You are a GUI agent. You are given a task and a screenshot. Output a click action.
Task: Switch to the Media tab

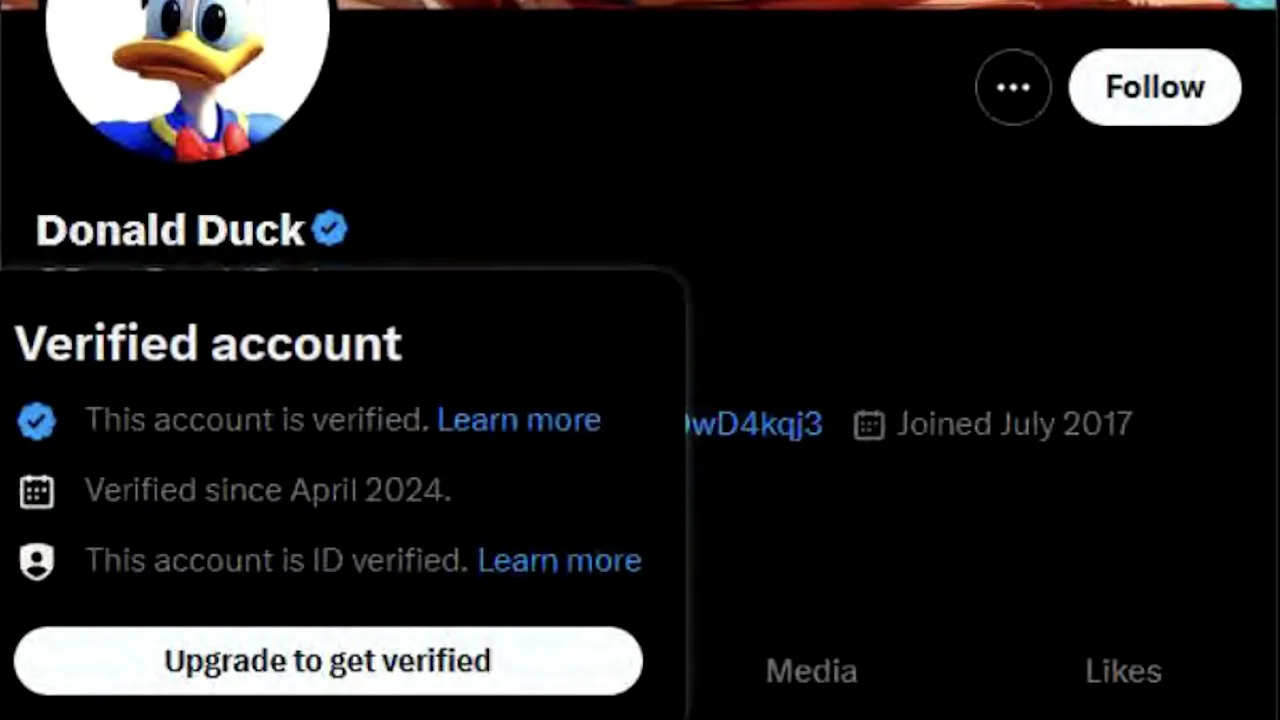811,671
